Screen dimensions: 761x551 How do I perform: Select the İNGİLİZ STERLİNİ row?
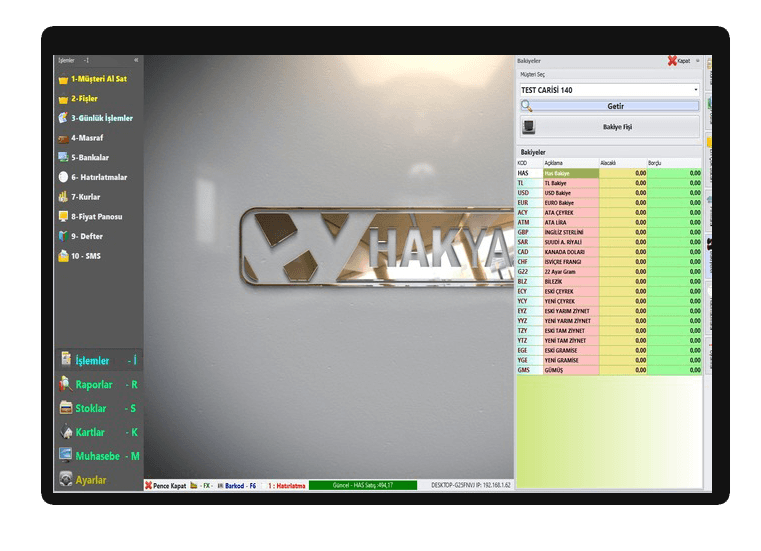click(x=609, y=232)
